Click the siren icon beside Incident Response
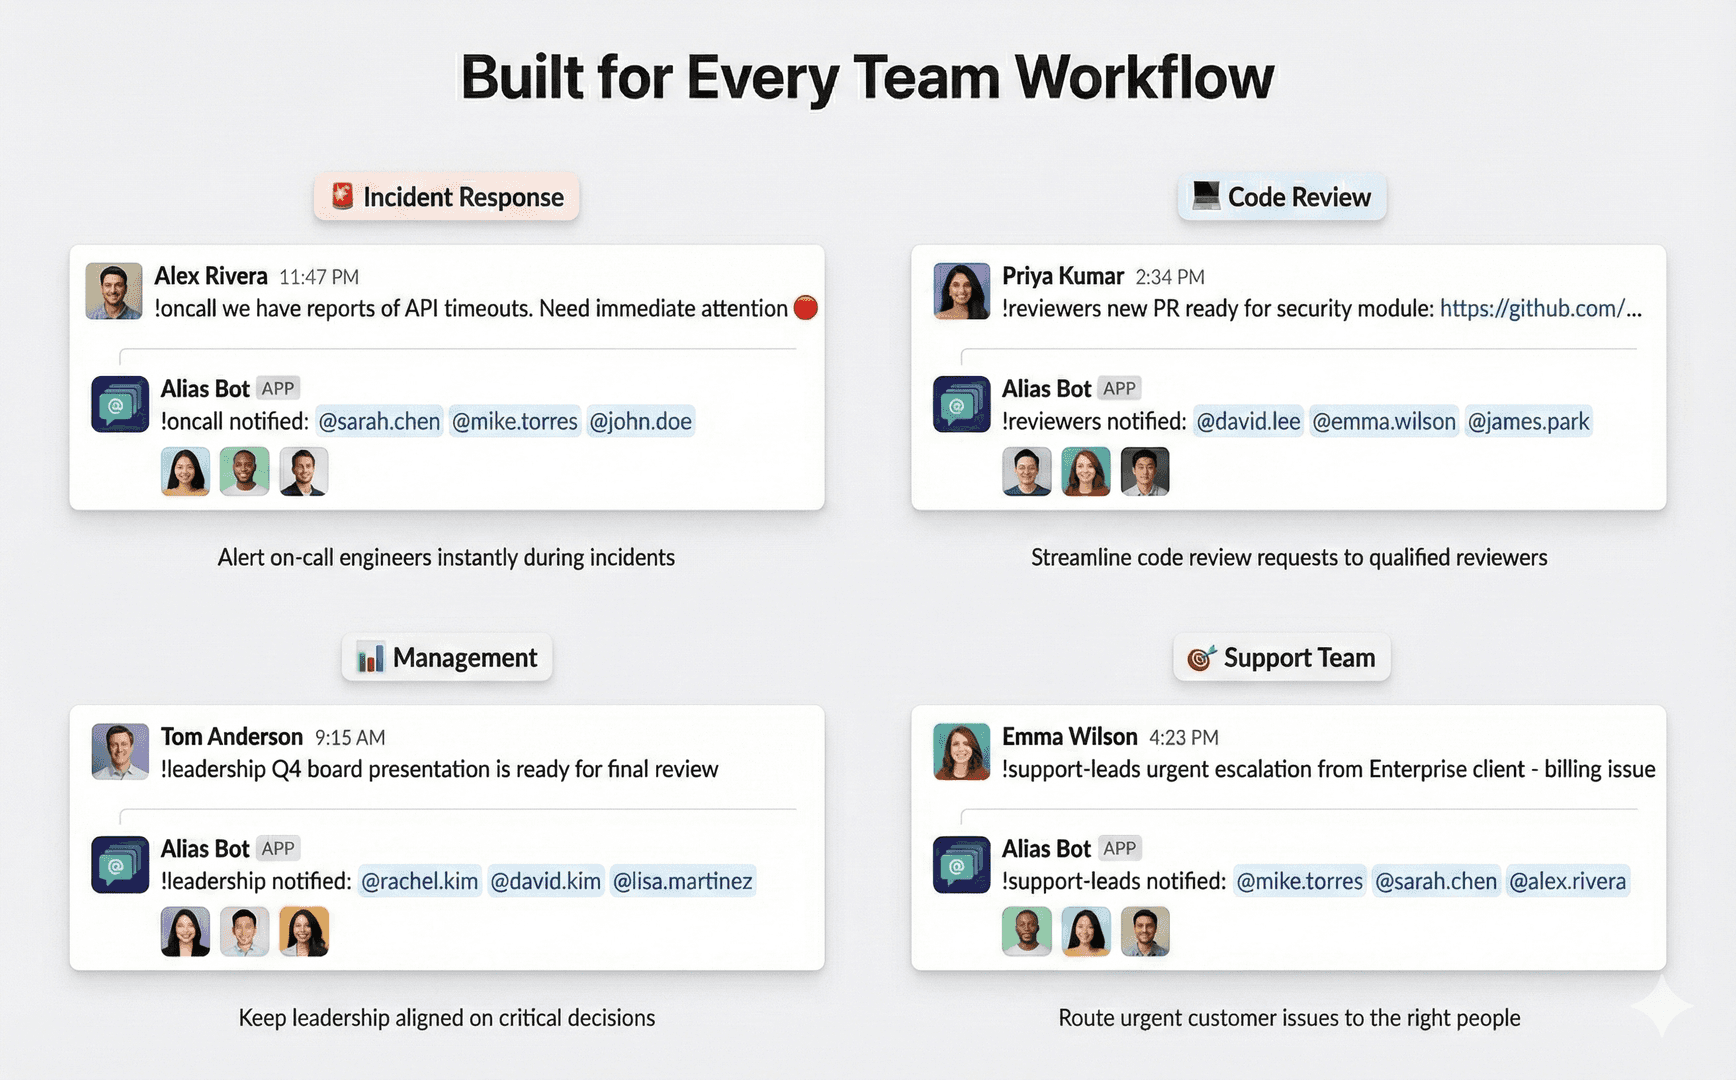 pos(342,196)
